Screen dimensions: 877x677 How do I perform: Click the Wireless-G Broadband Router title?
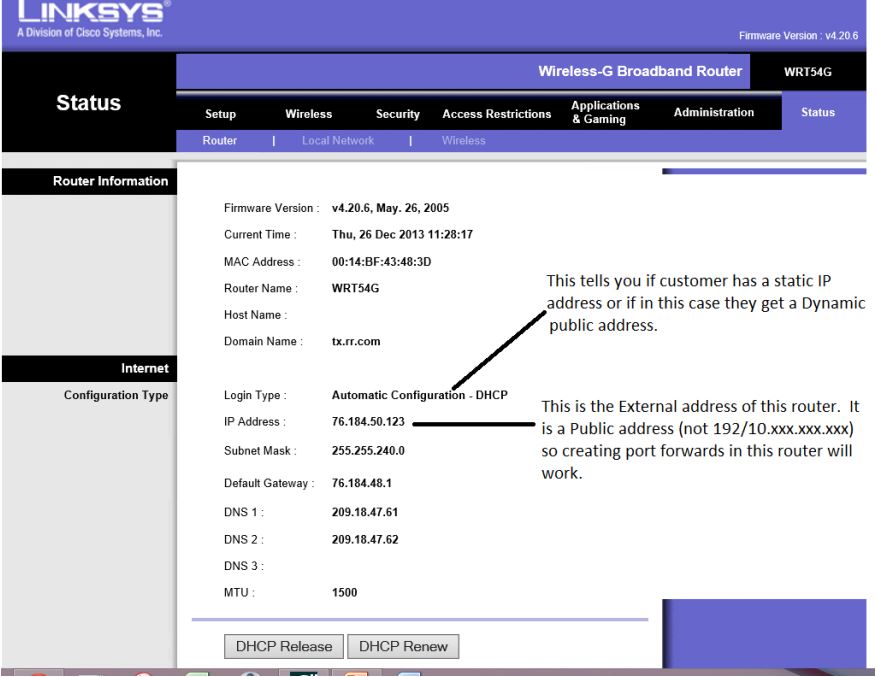[640, 71]
